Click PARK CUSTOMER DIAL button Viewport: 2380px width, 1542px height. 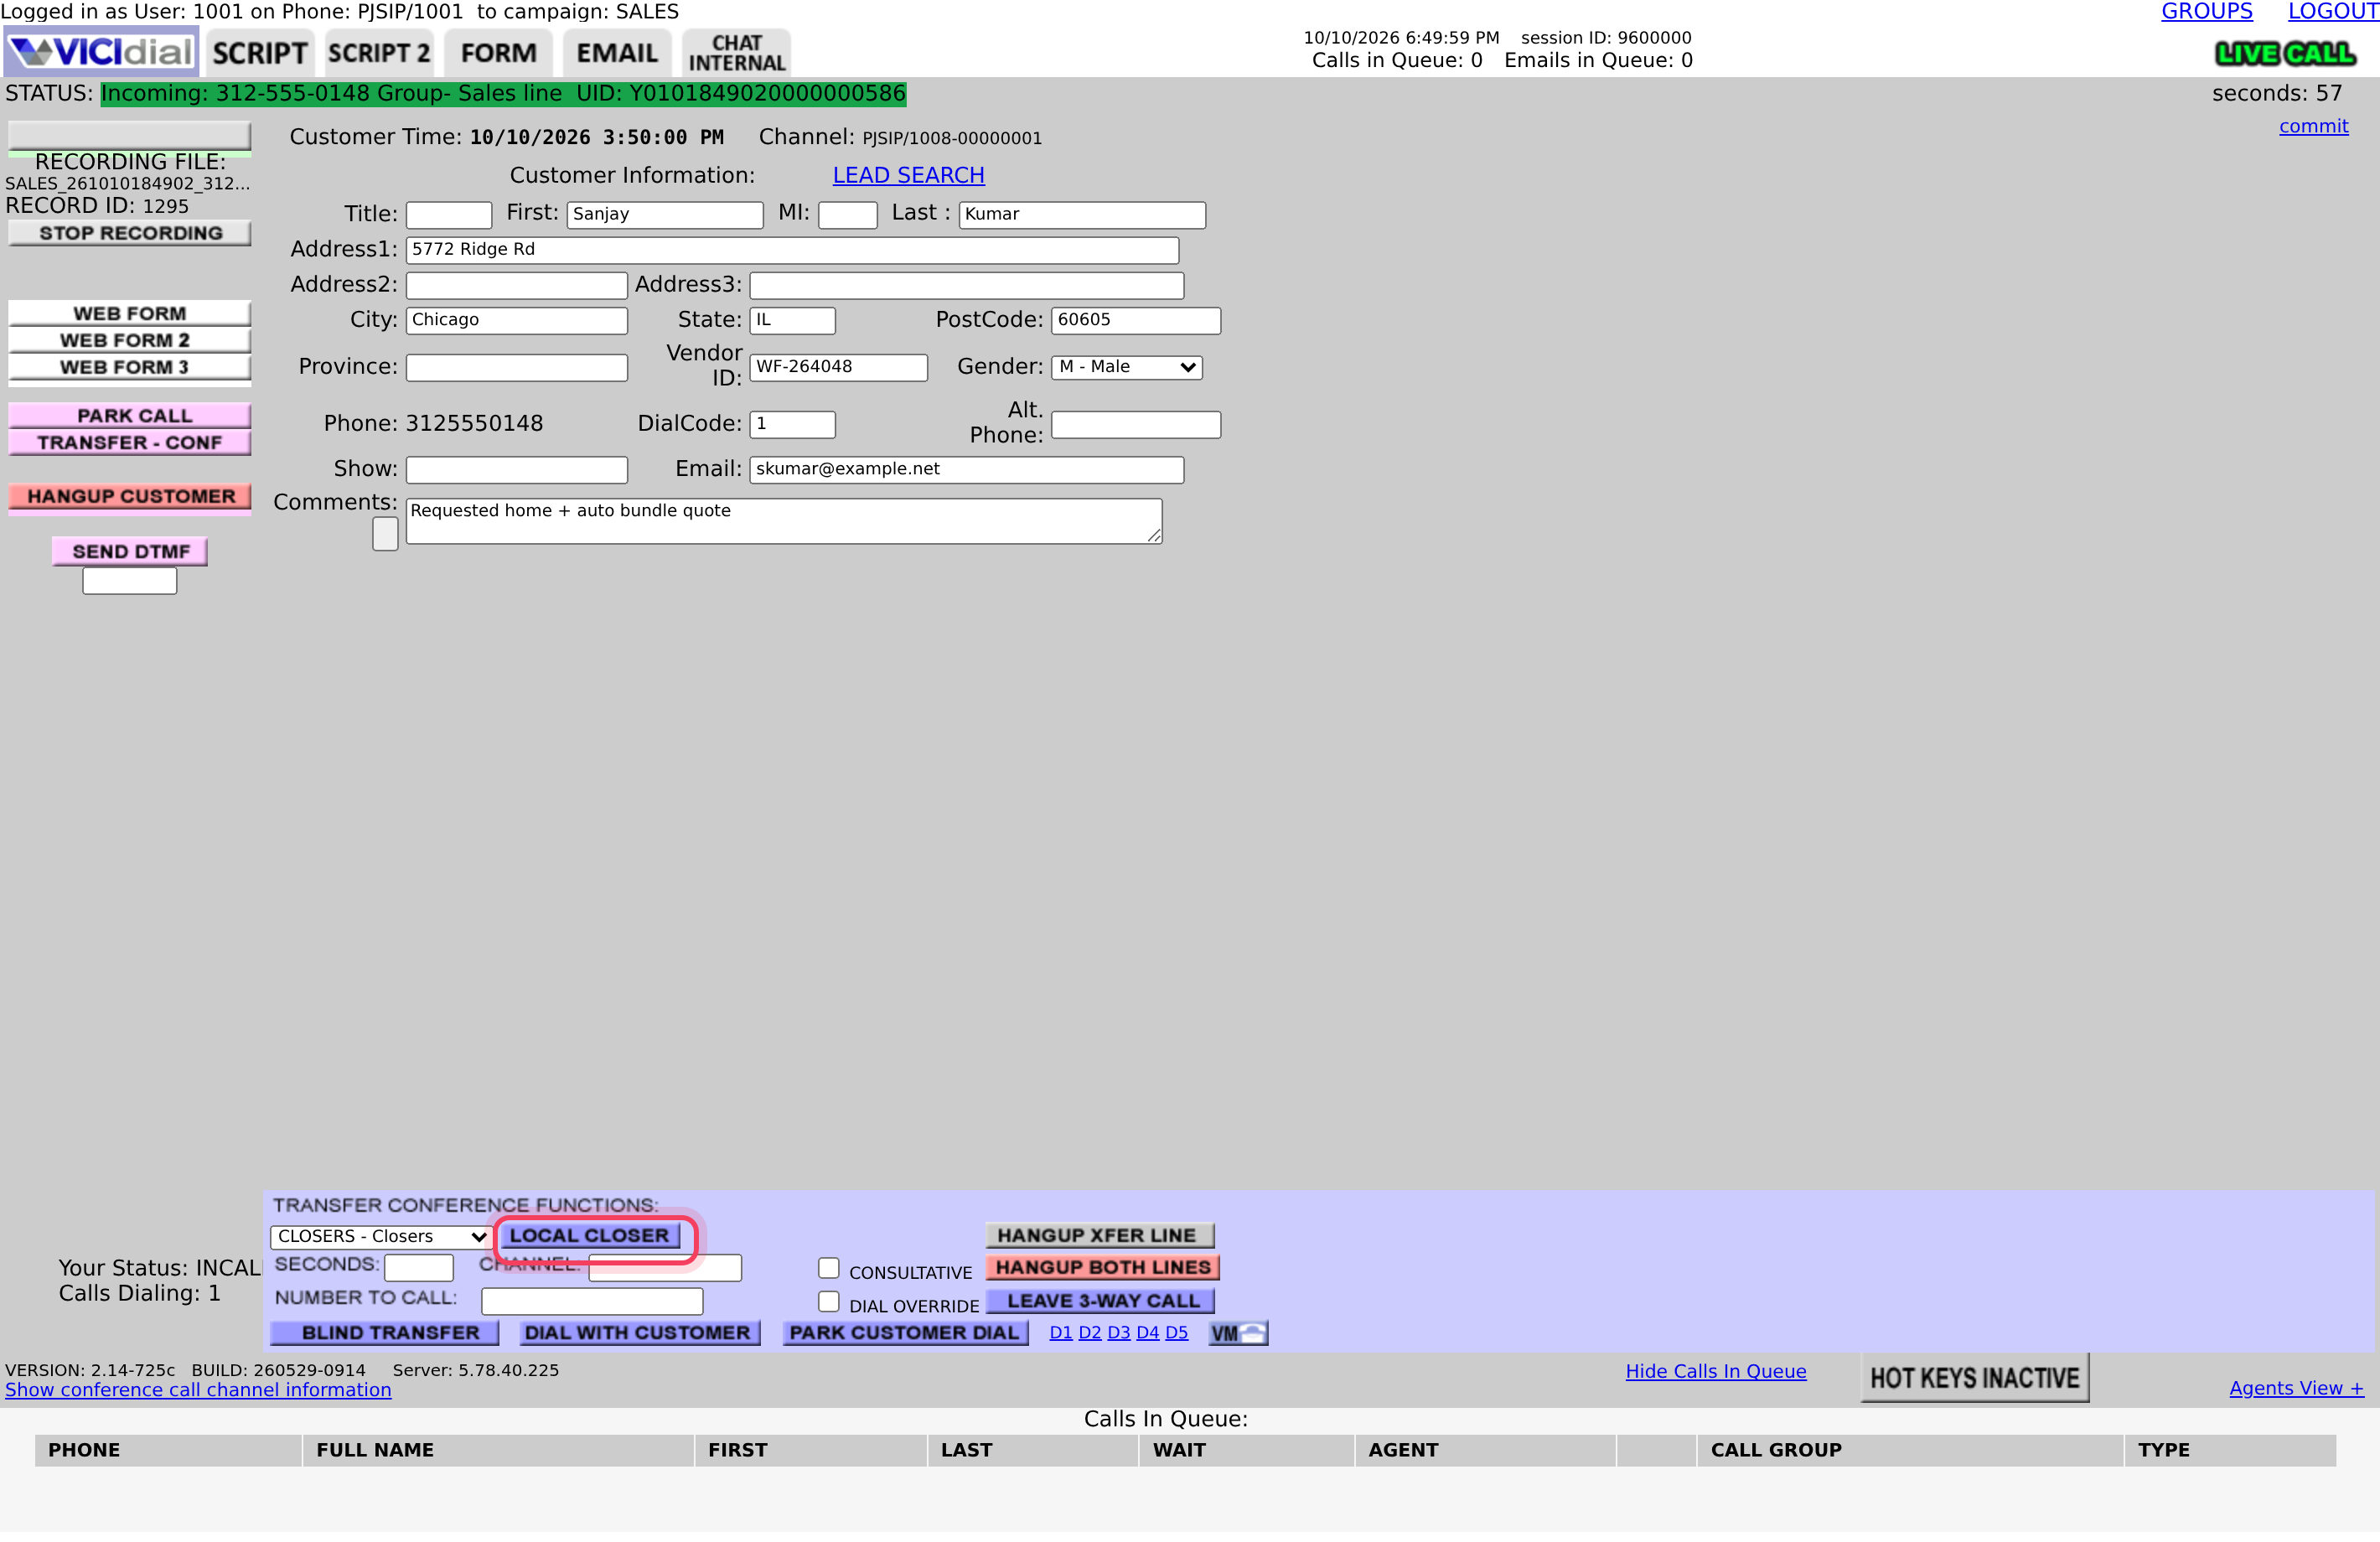coord(905,1333)
